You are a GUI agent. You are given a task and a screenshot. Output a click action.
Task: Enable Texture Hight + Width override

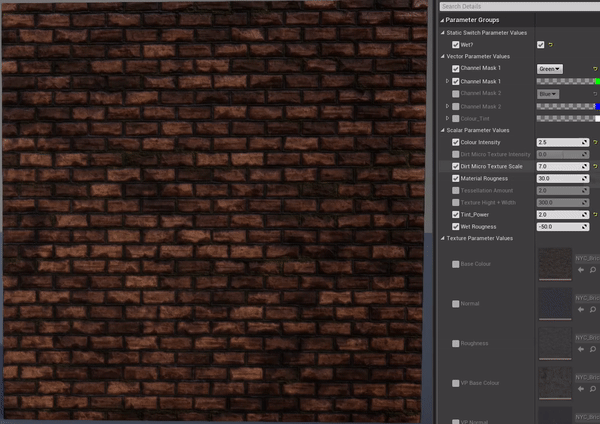click(x=455, y=202)
